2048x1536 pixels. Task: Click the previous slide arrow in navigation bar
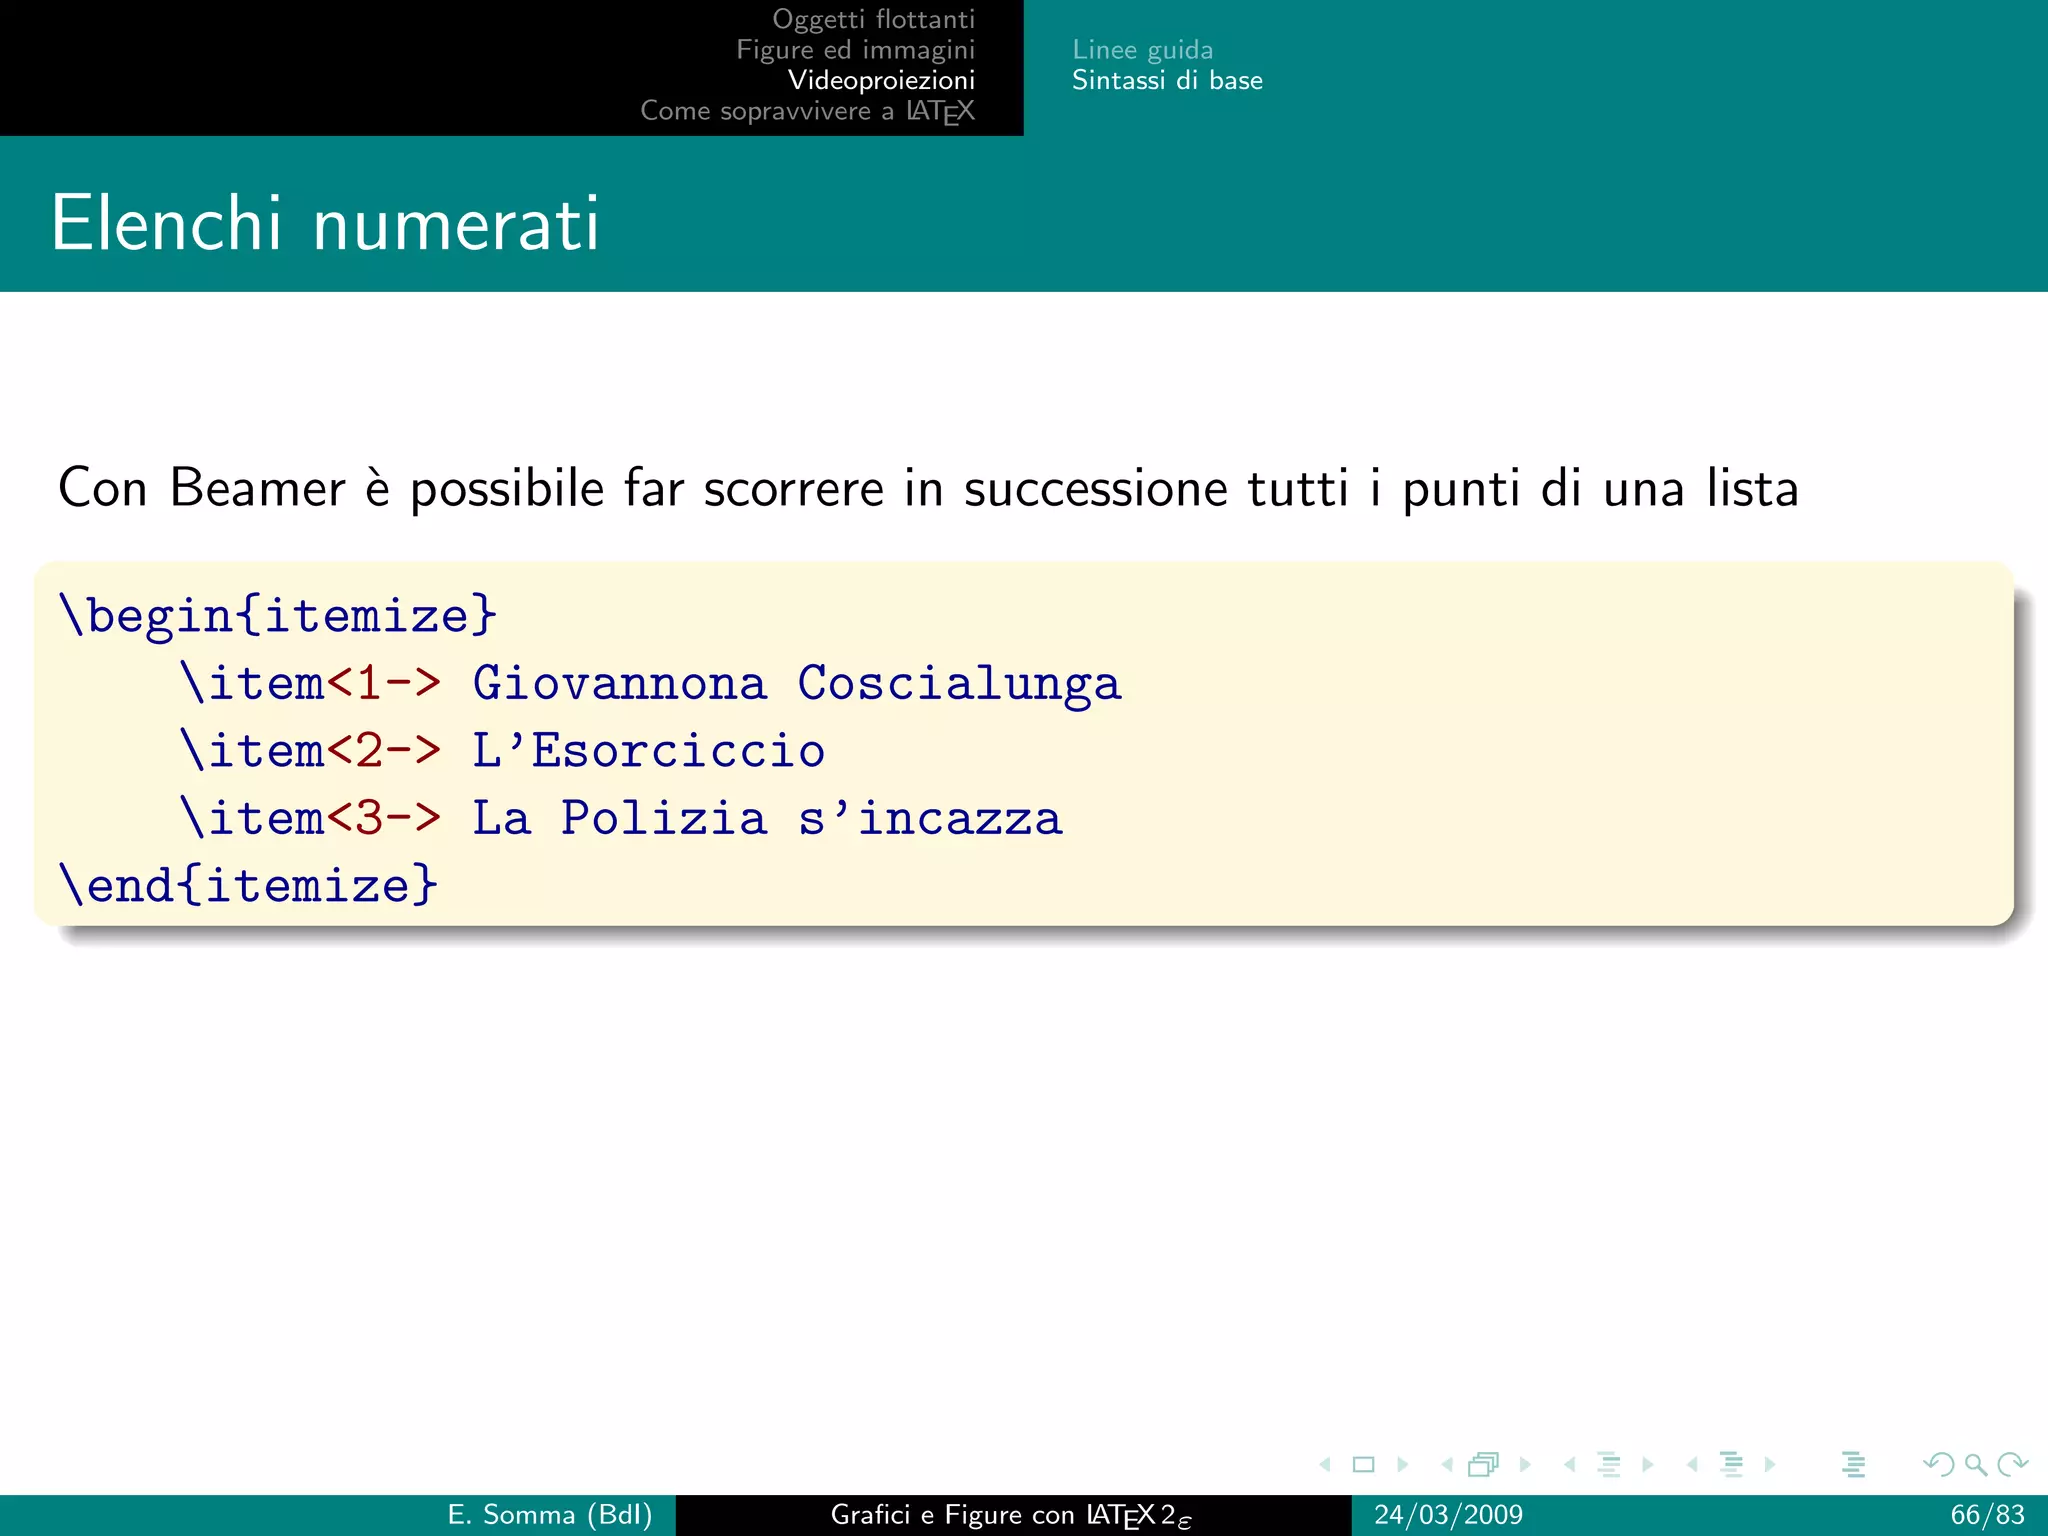[x=1325, y=1465]
